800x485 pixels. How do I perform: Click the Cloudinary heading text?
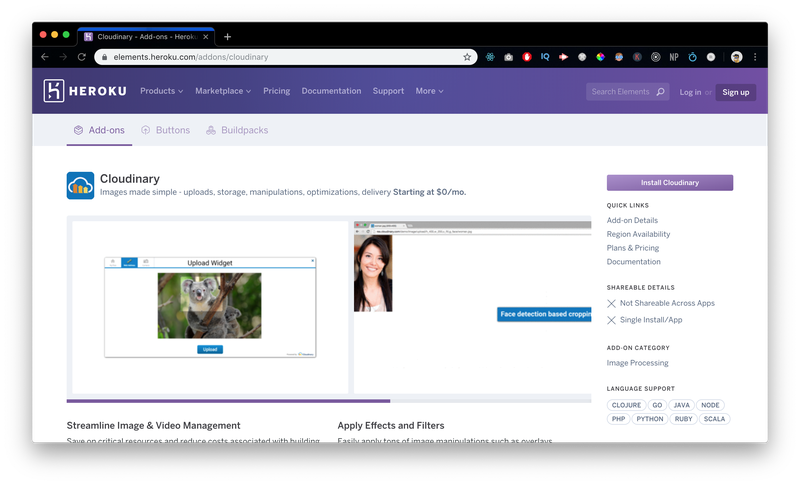[x=130, y=178]
